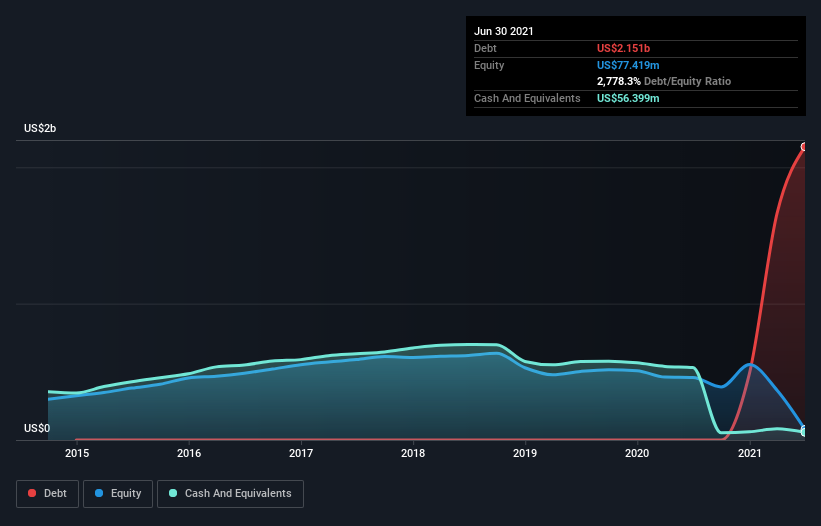821x526 pixels.
Task: Click the 2,778.3% Debt/Equity Ratio text
Action: coord(664,81)
